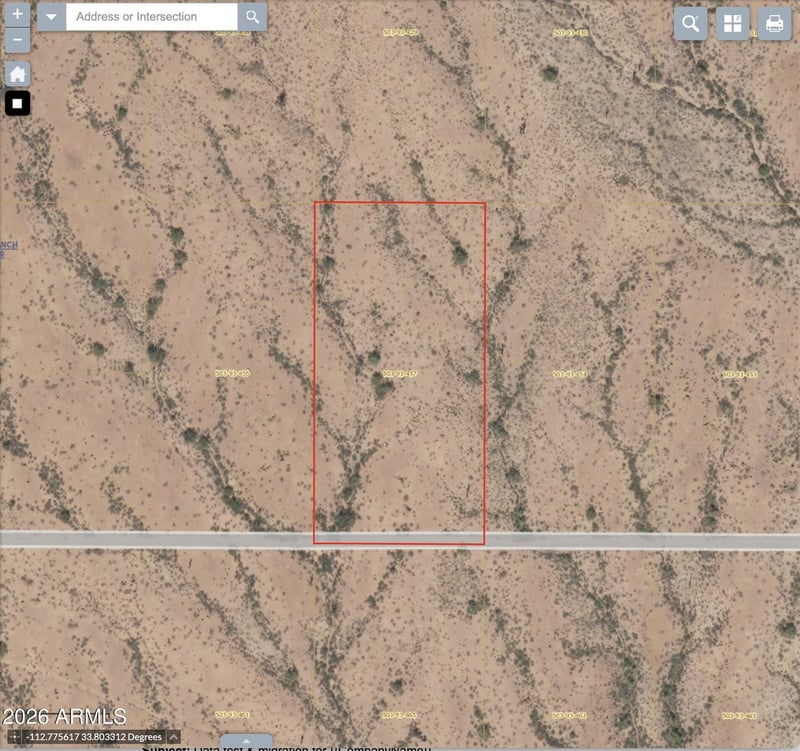Select the red-outlined parcel's center label
Viewport: 800px width, 751px height.
pos(399,374)
